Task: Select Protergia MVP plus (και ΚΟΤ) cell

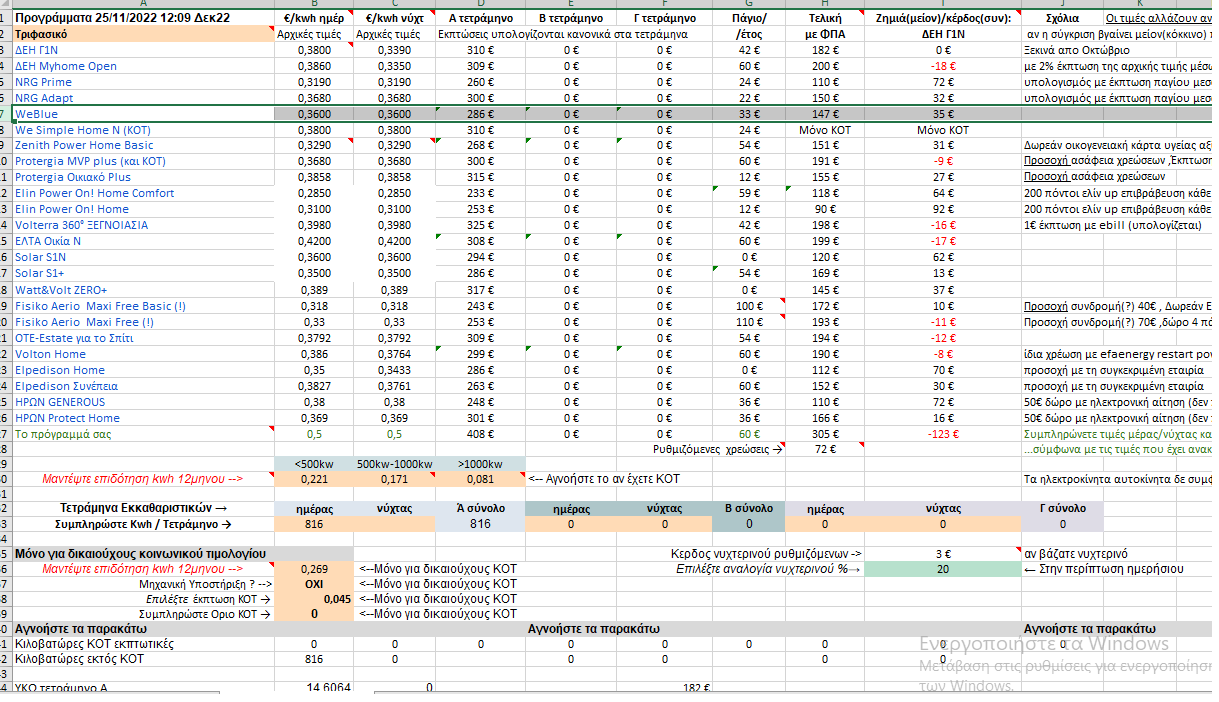Action: coord(144,161)
